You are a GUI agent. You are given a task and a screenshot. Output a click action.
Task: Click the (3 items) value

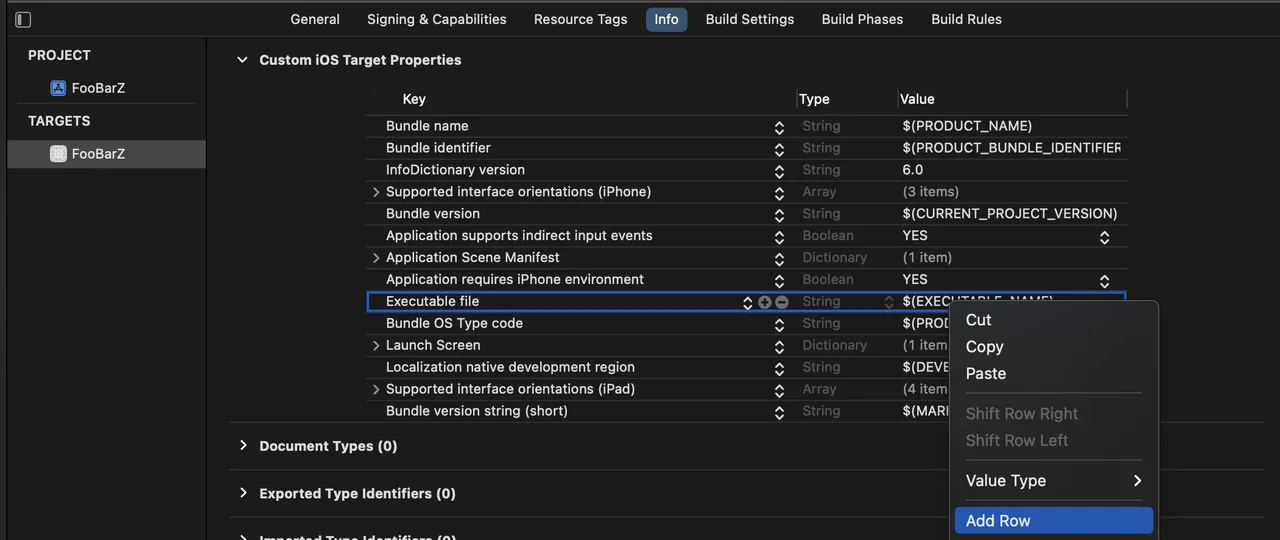coord(930,192)
